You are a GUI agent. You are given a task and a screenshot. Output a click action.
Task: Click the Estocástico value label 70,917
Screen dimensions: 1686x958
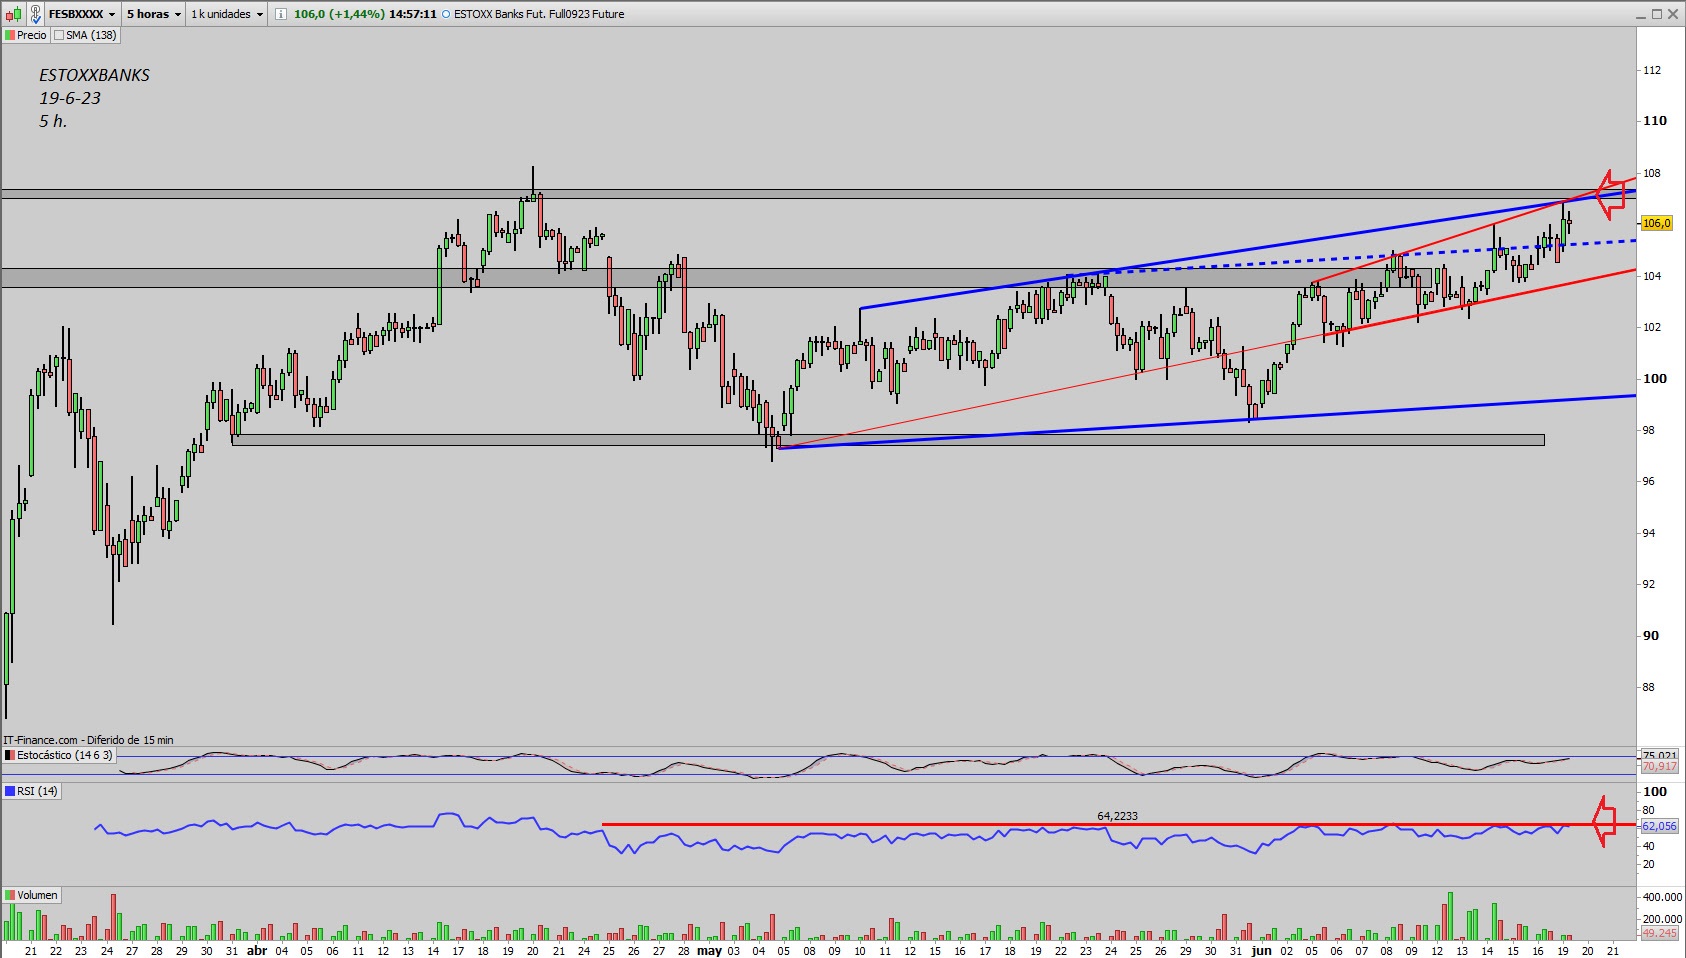pyautogui.click(x=1659, y=767)
